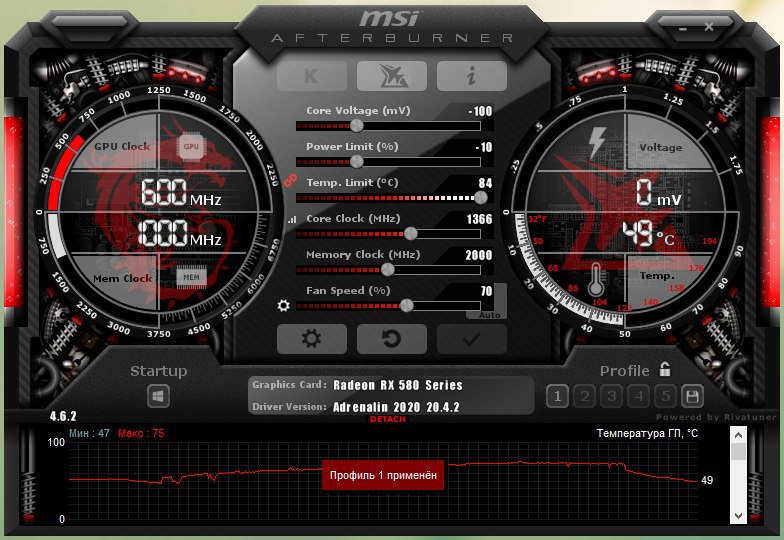
Task: Click the Core Voltage value -100
Action: (480, 111)
